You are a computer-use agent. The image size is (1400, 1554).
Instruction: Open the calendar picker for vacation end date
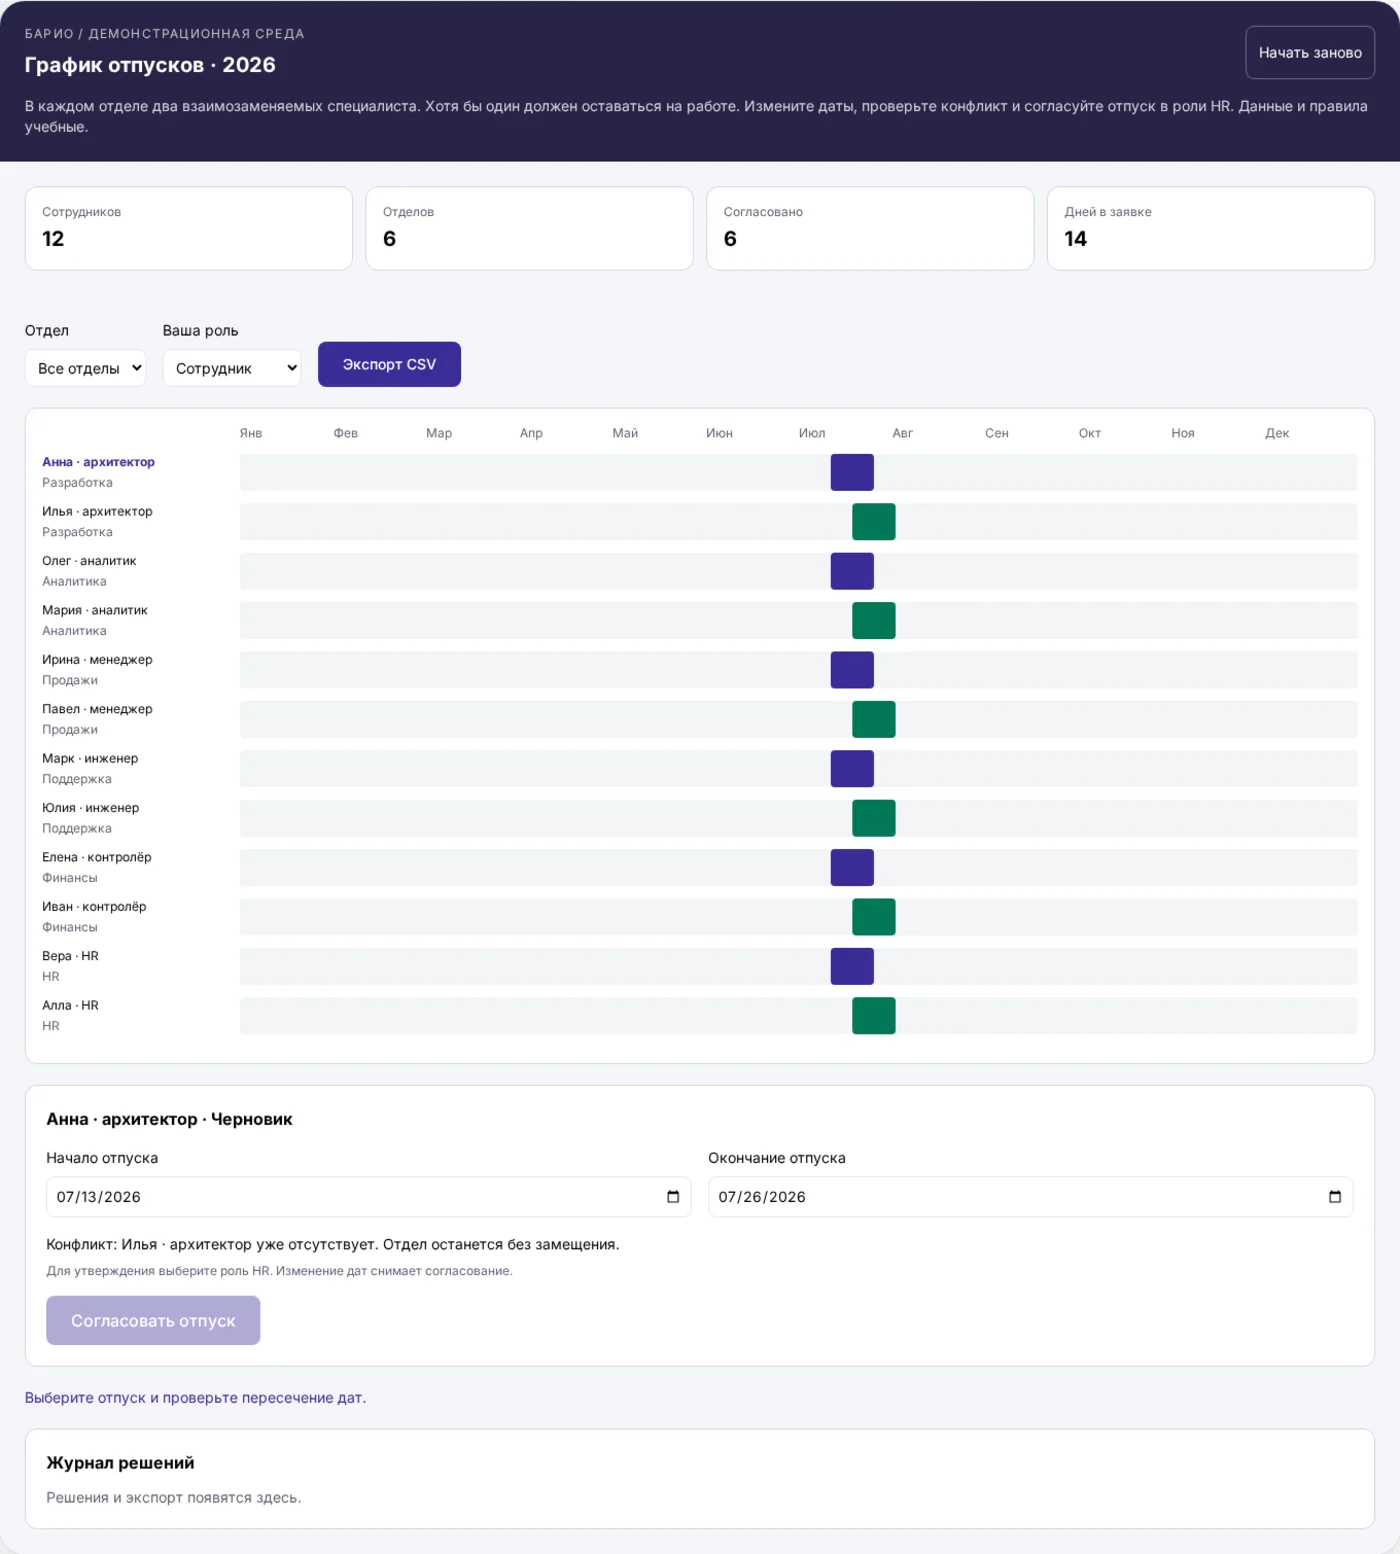(x=1335, y=1197)
